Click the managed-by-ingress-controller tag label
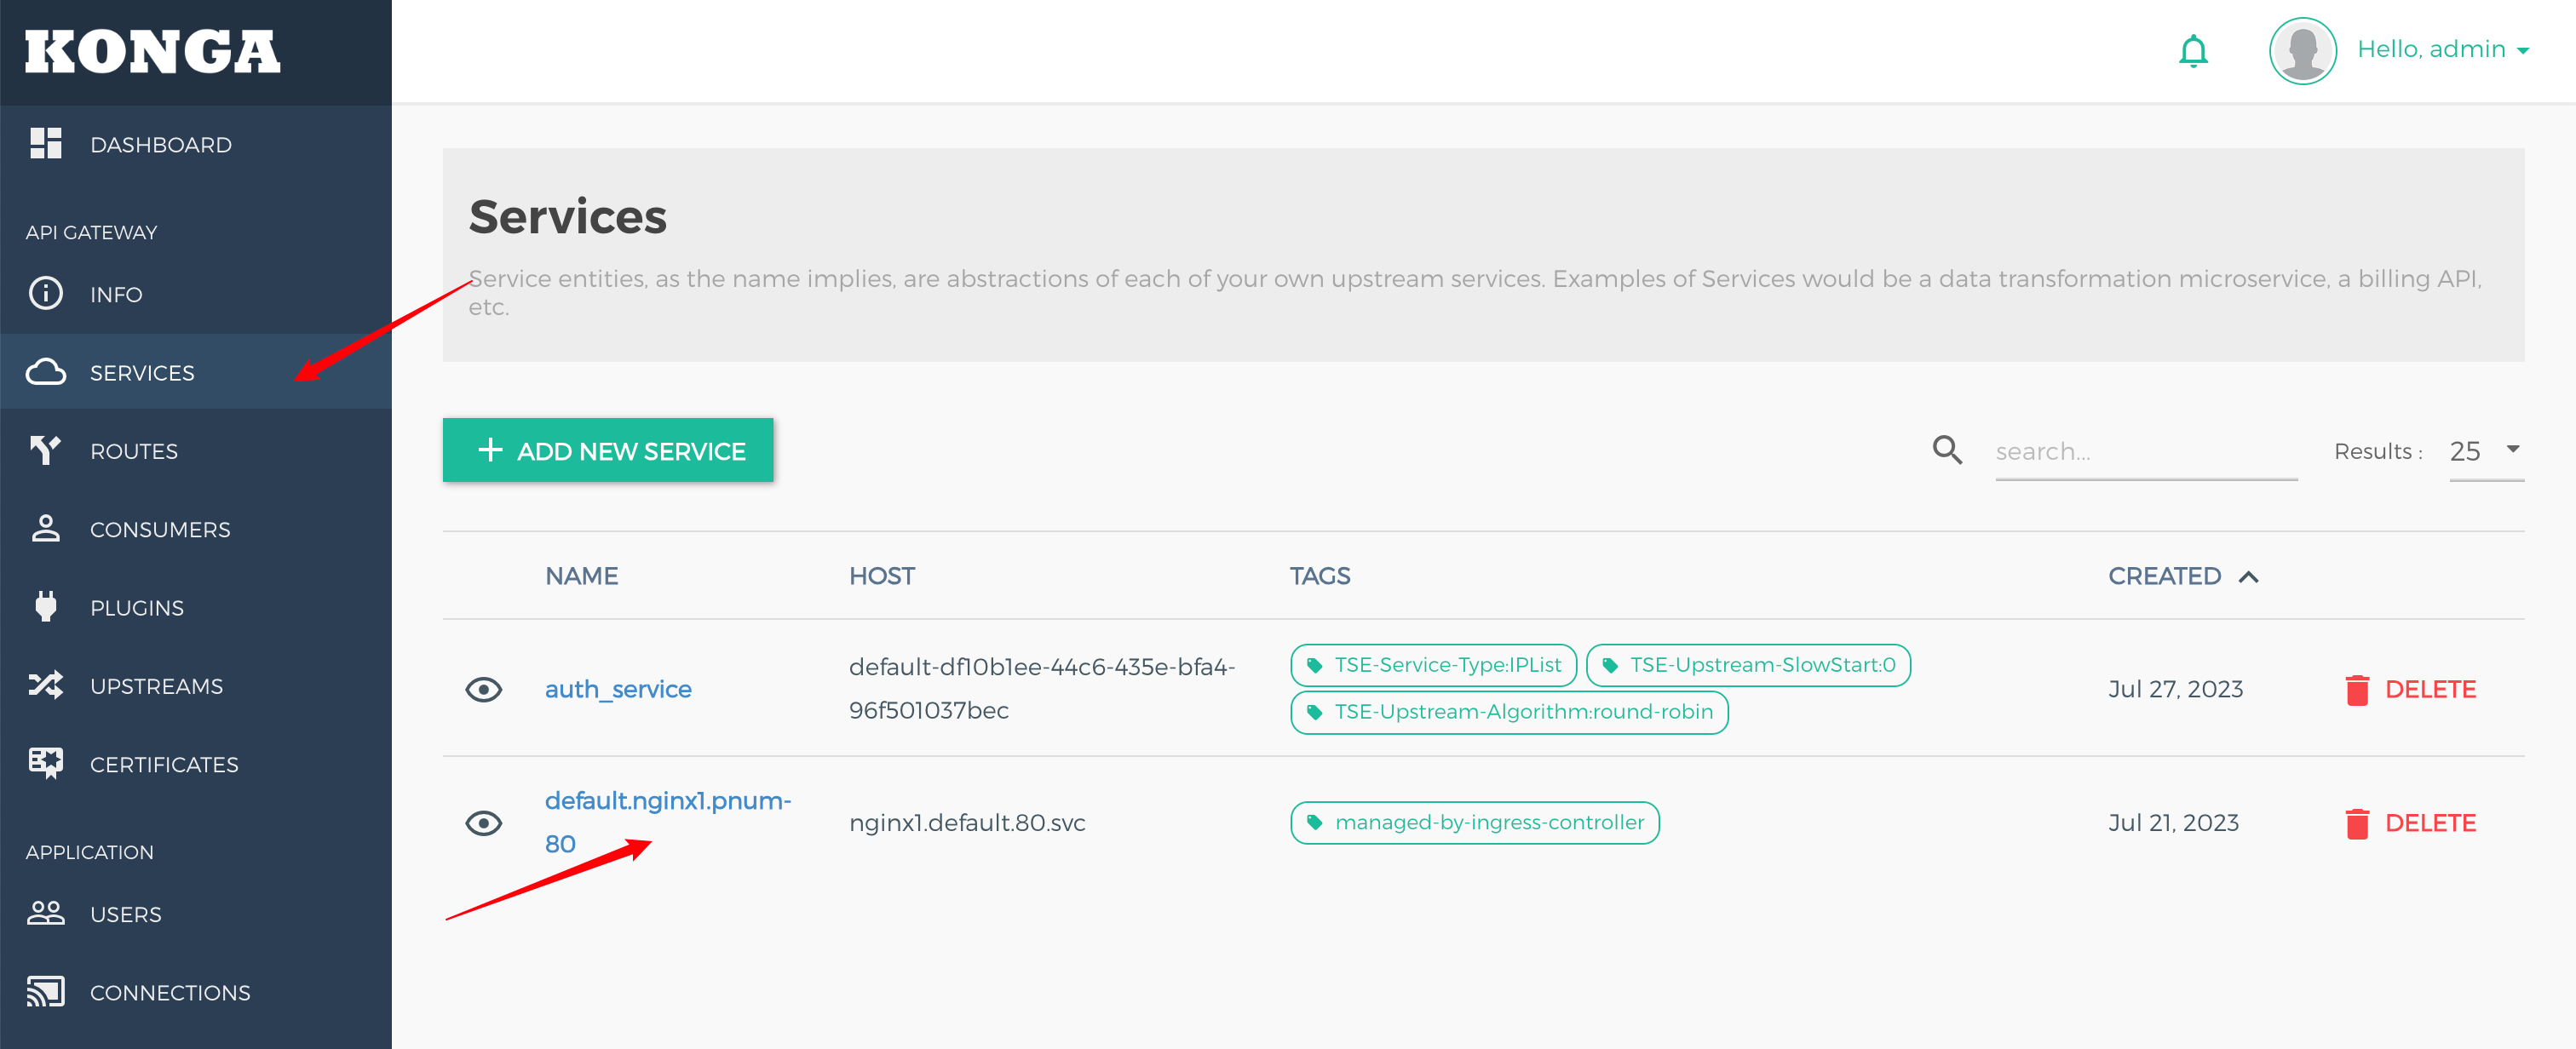Screen dimensions: 2576x1049 tap(1489, 822)
